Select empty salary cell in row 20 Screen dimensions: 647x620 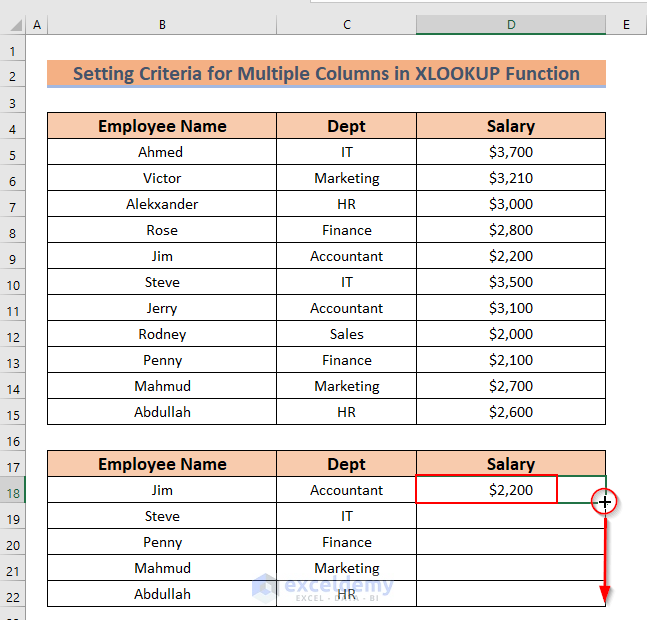point(511,542)
